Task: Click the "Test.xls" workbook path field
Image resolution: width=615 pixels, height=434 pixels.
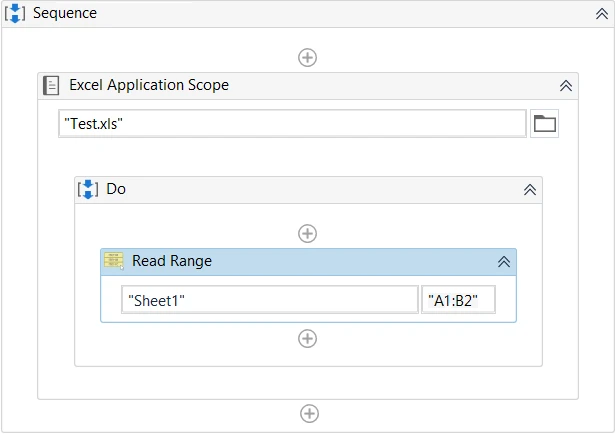Action: (291, 124)
